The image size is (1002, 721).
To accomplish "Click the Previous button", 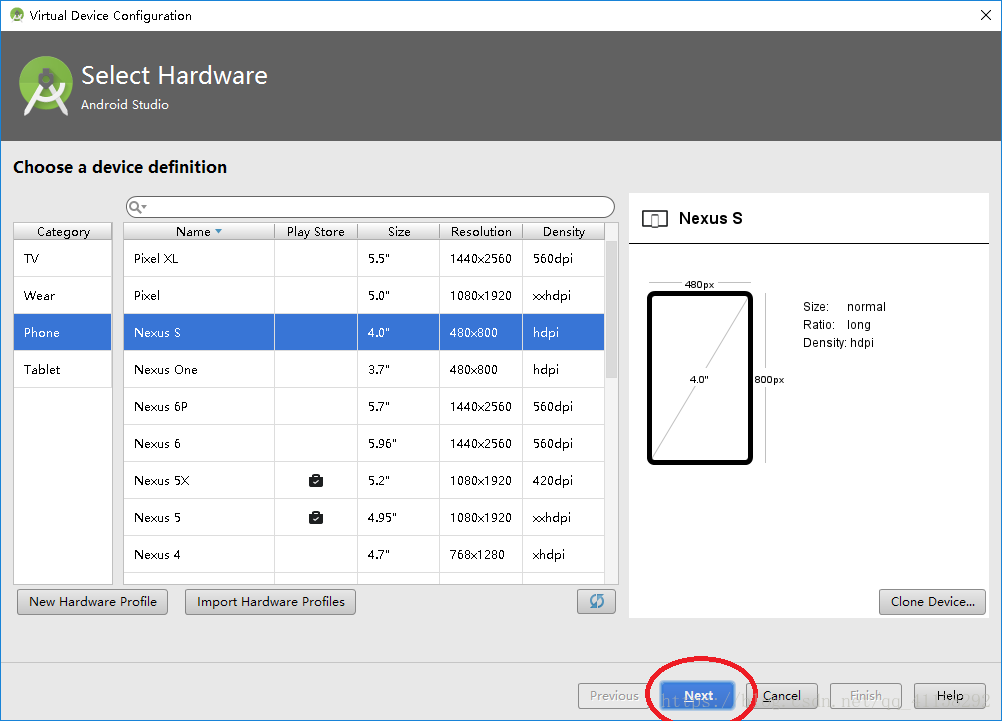I will click(614, 696).
